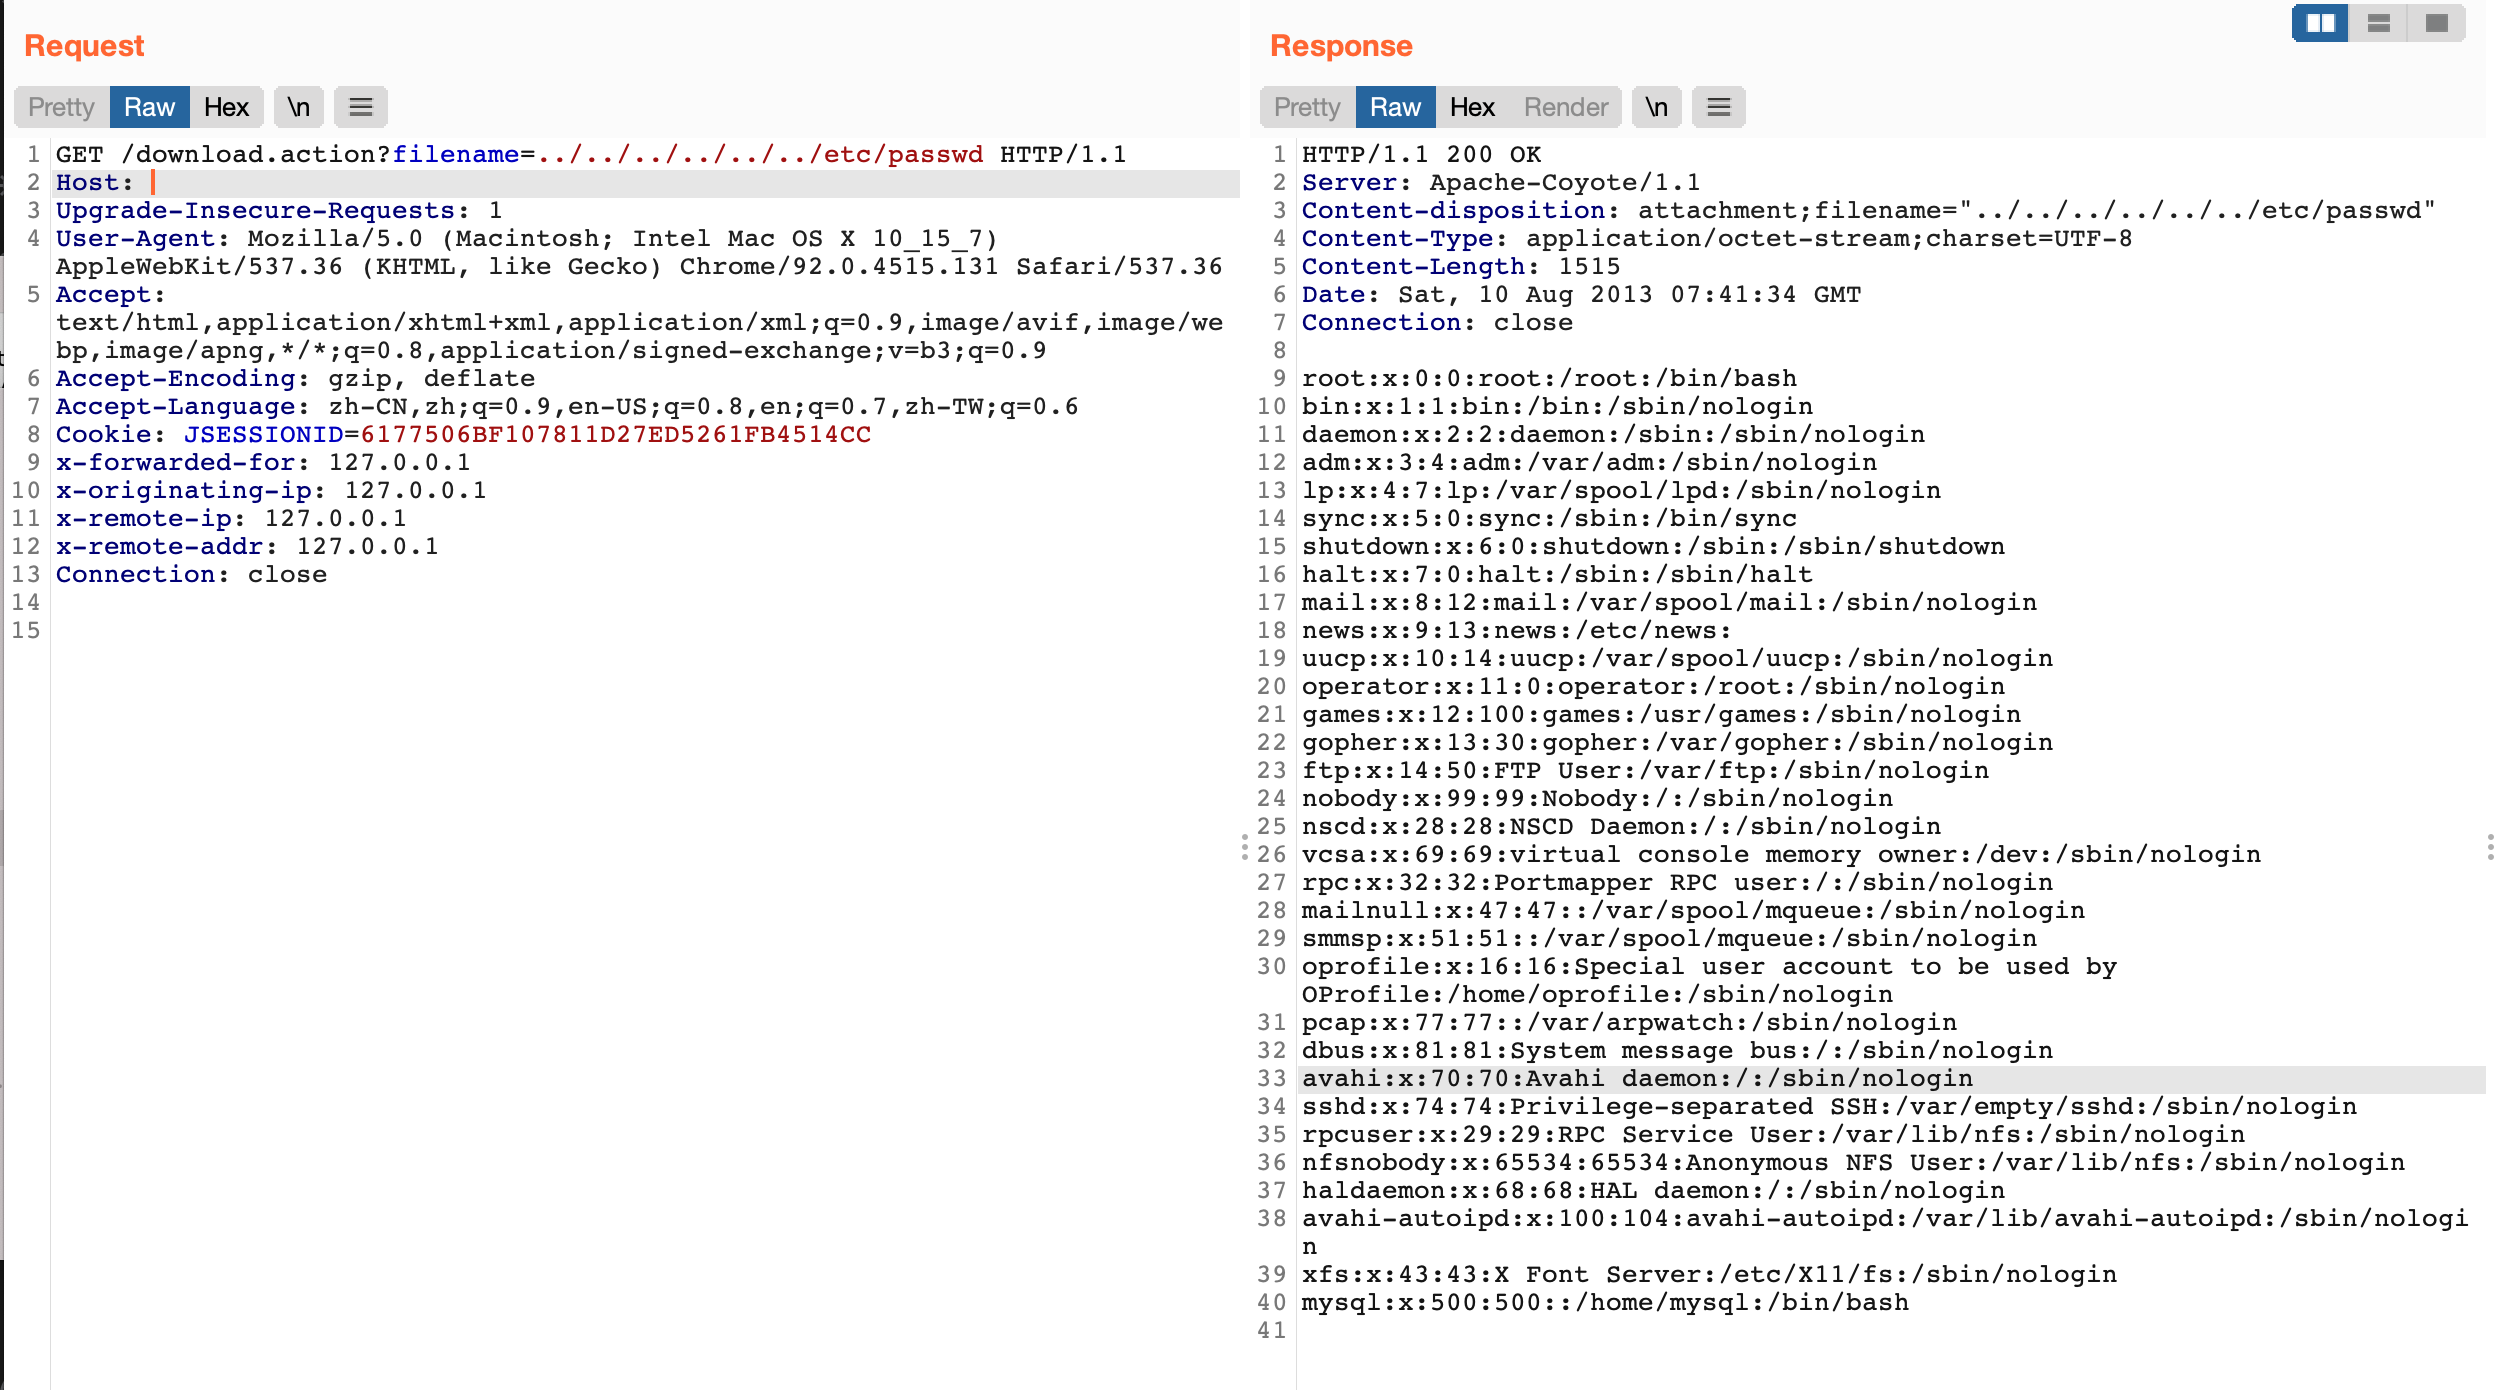Viewport: 2496px width, 1390px height.
Task: Select the Raw tab in Request
Action: click(x=149, y=107)
